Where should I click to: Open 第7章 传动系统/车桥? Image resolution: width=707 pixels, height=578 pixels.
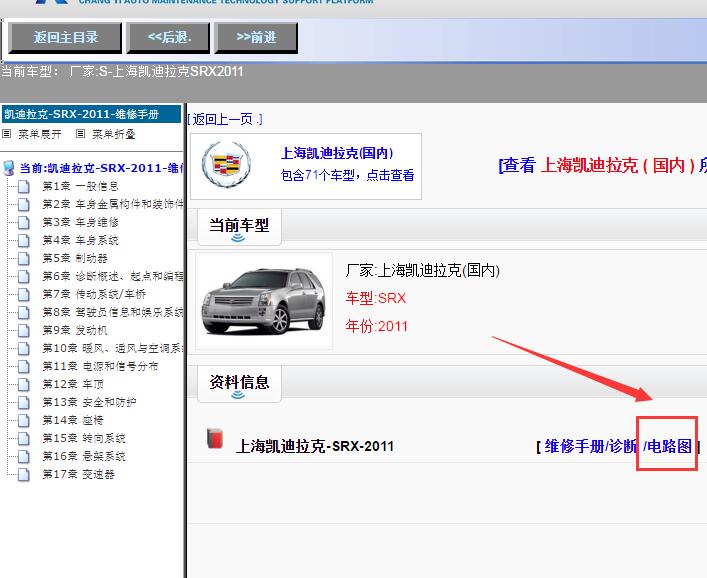click(94, 294)
